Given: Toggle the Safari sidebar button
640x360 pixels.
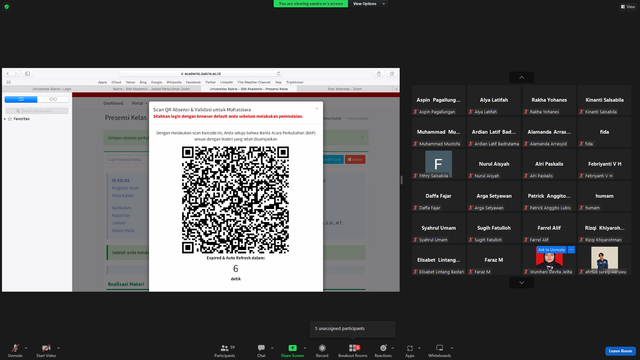Looking at the screenshot, I should pos(27,73).
